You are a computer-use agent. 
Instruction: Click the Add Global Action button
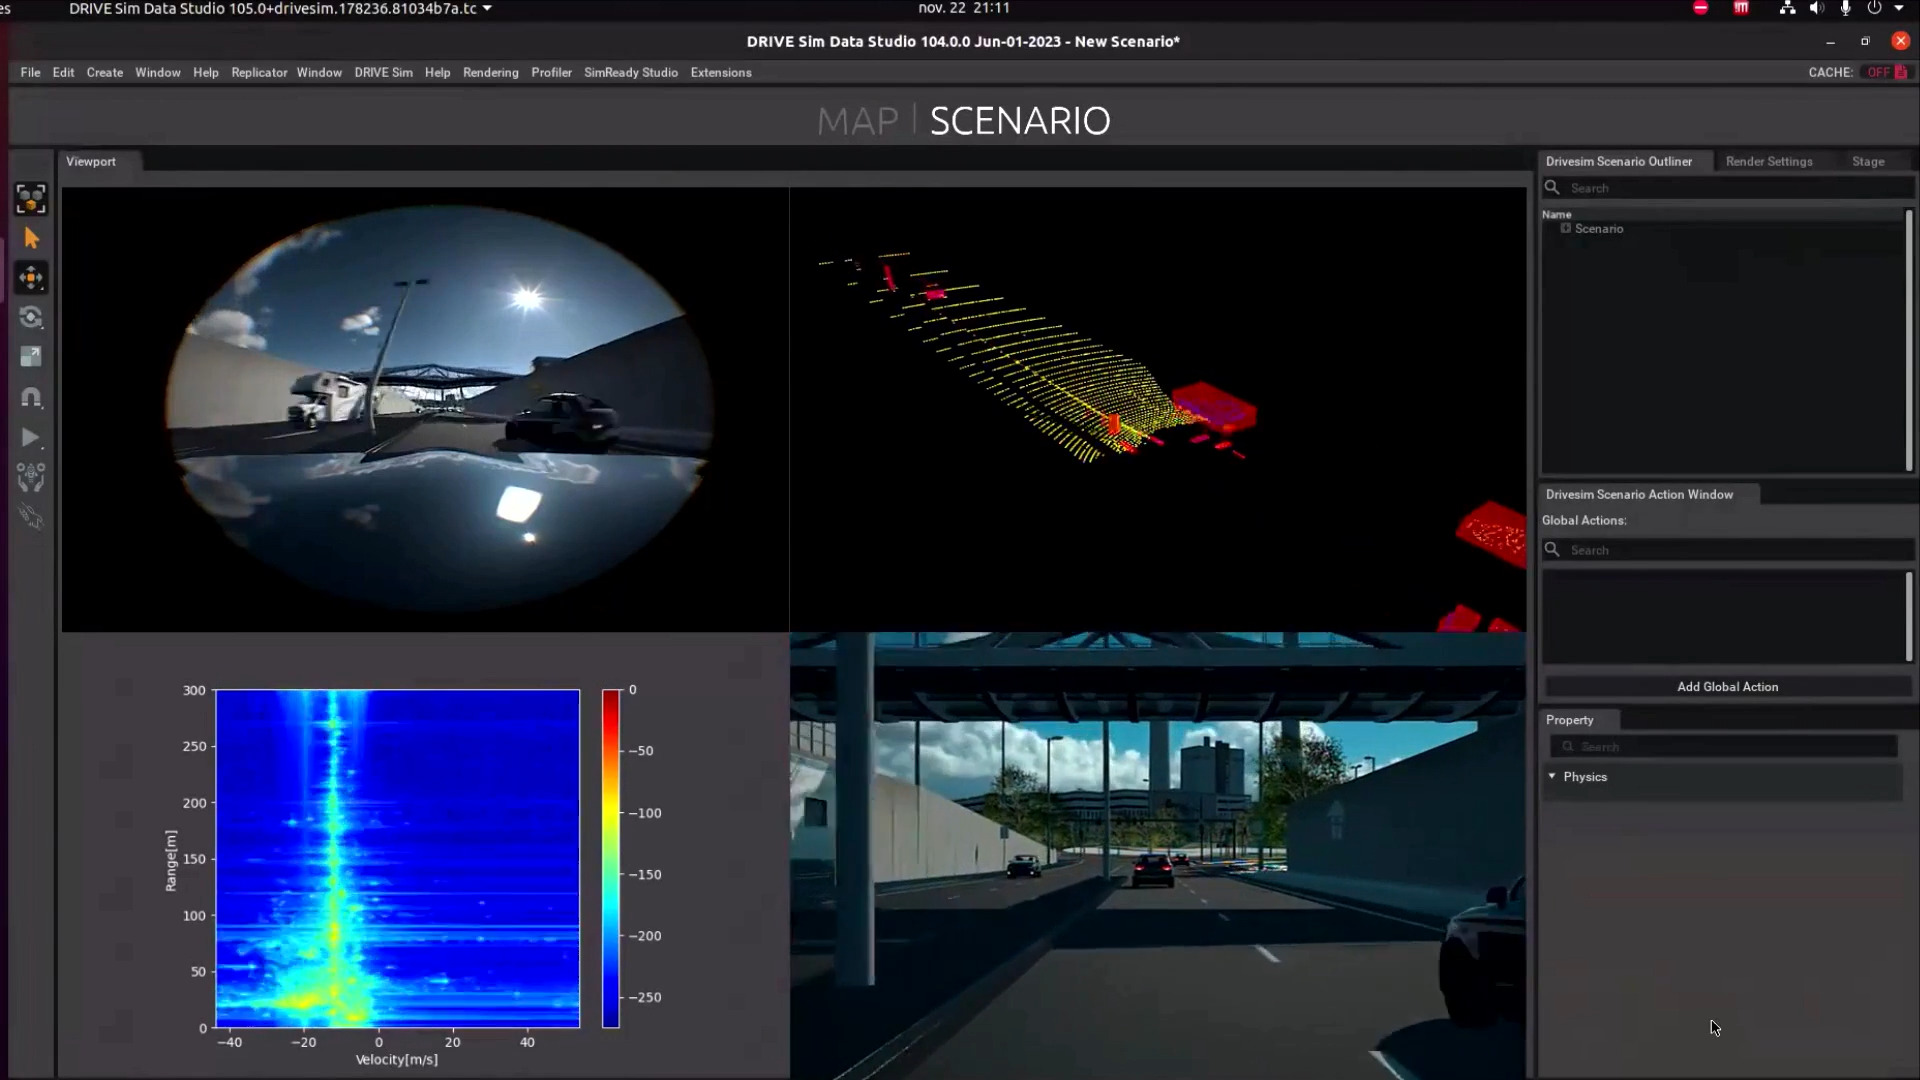click(1727, 687)
